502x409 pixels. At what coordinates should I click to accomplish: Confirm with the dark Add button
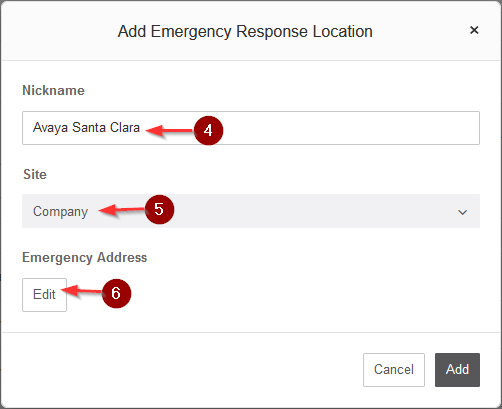tap(457, 370)
